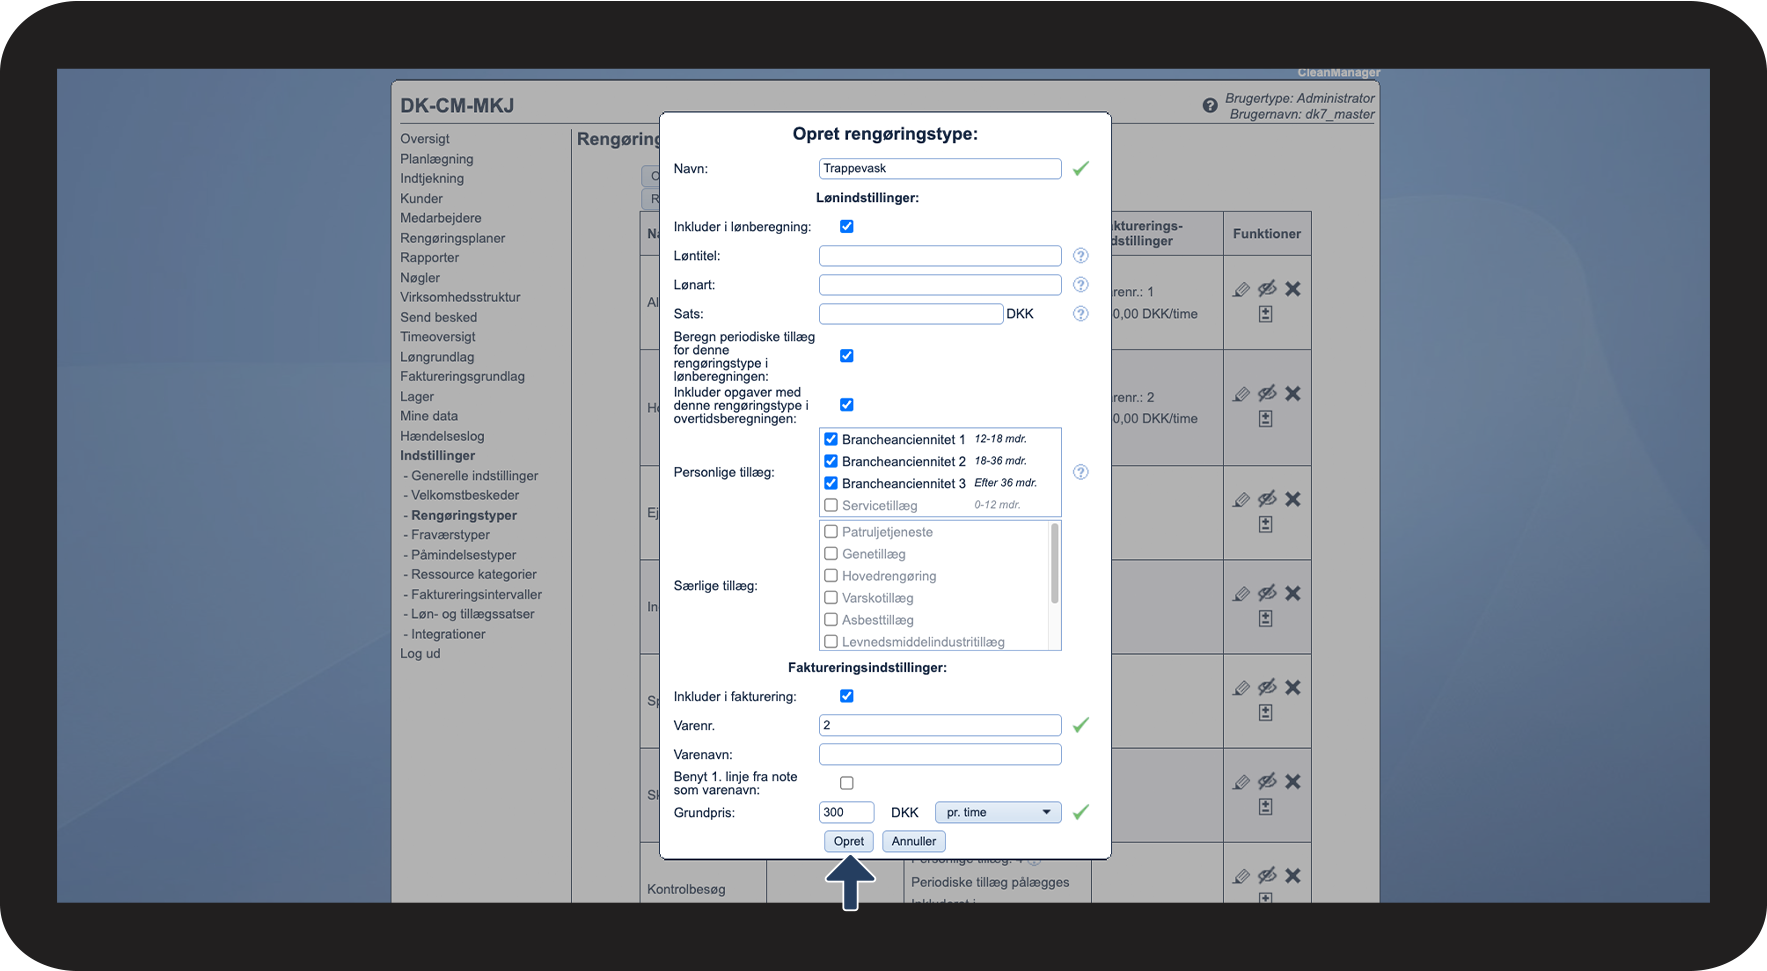Click the delete X icon in first row
Image resolution: width=1767 pixels, height=971 pixels.
(1293, 289)
